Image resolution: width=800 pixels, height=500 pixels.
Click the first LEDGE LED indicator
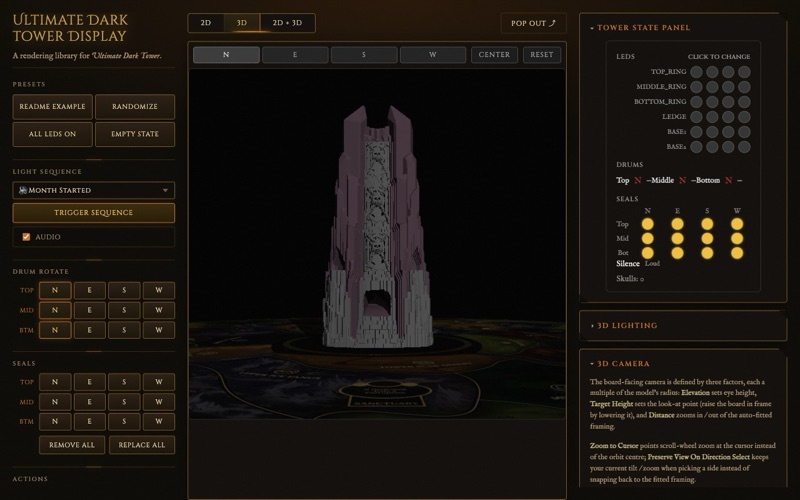[696, 117]
